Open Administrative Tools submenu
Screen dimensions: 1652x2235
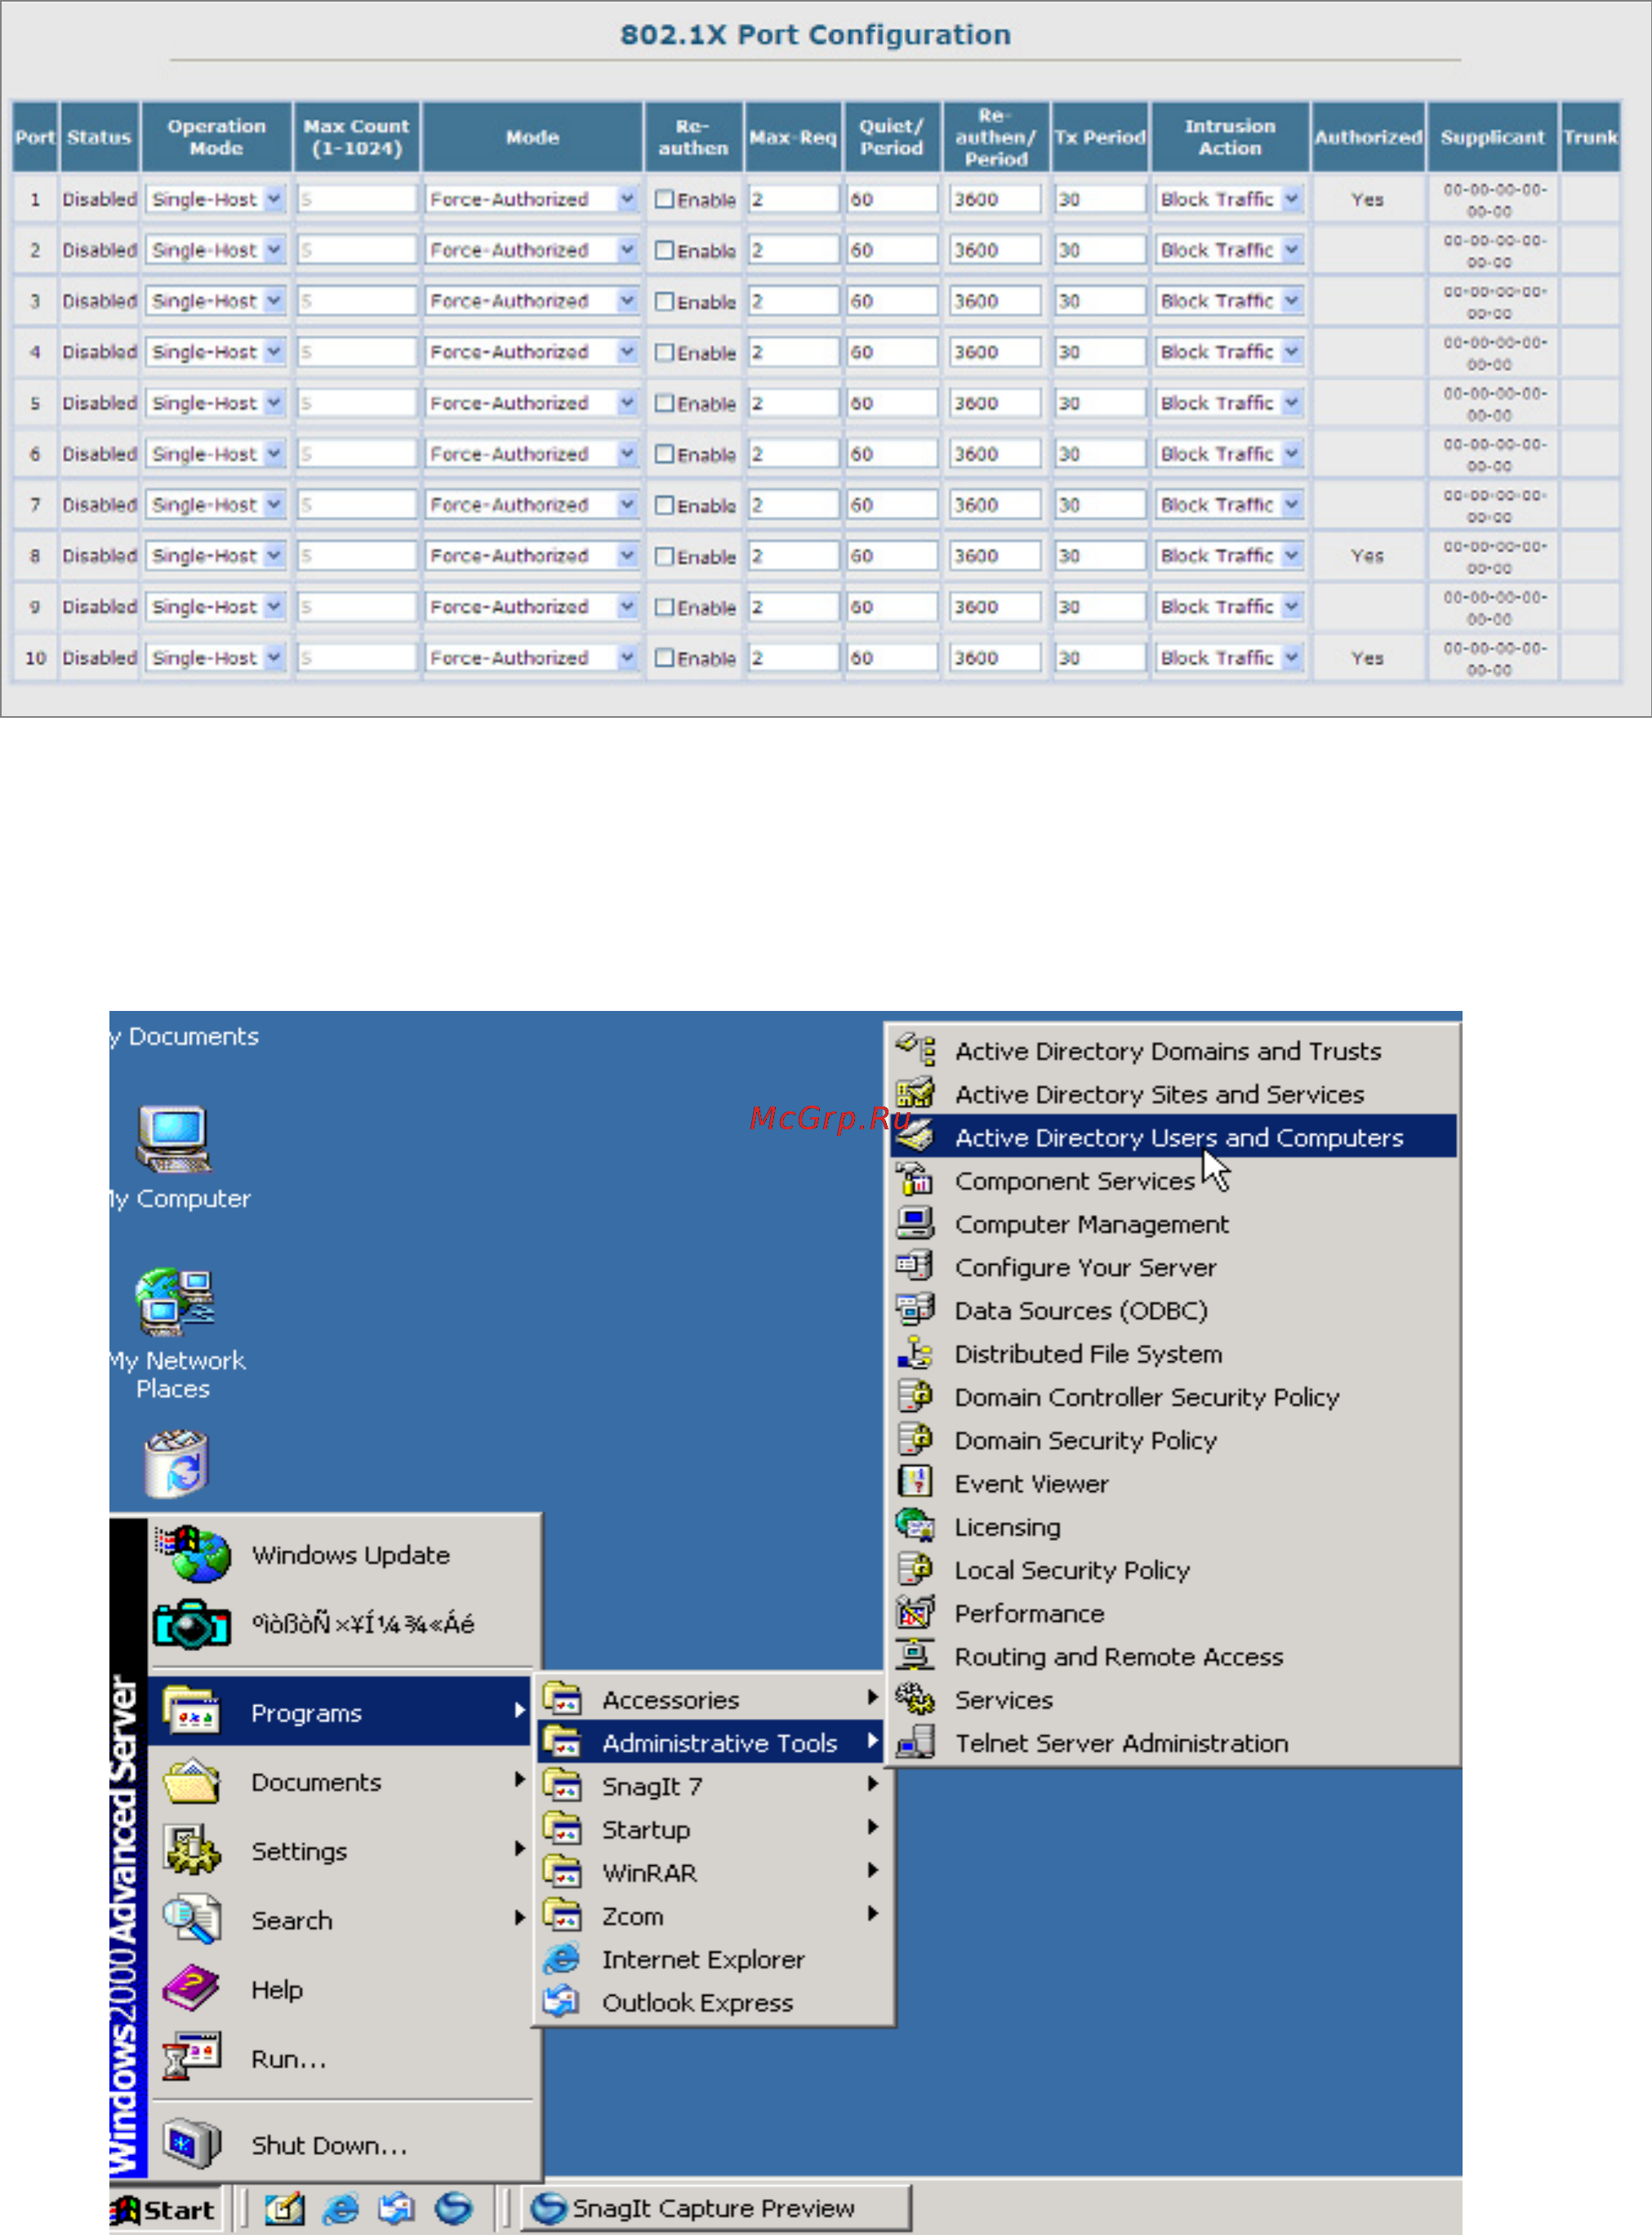[x=711, y=1742]
